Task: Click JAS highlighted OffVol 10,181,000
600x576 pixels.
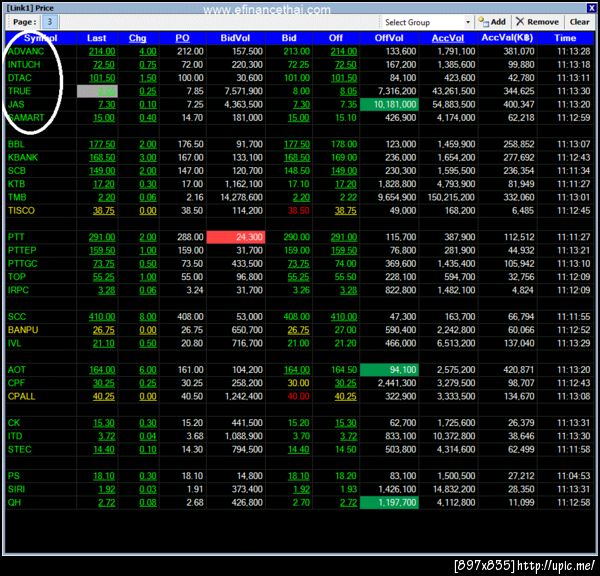Action: click(x=389, y=104)
